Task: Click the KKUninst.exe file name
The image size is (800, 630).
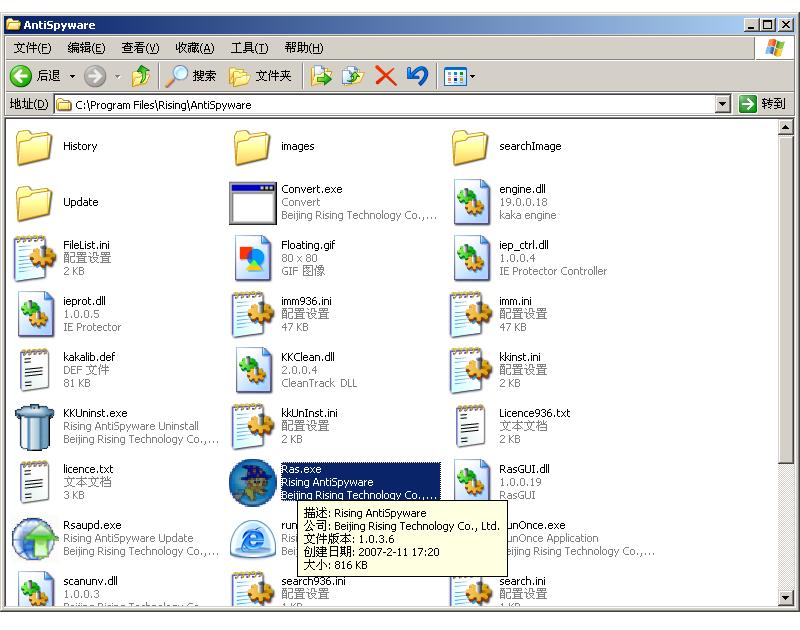Action: click(95, 413)
